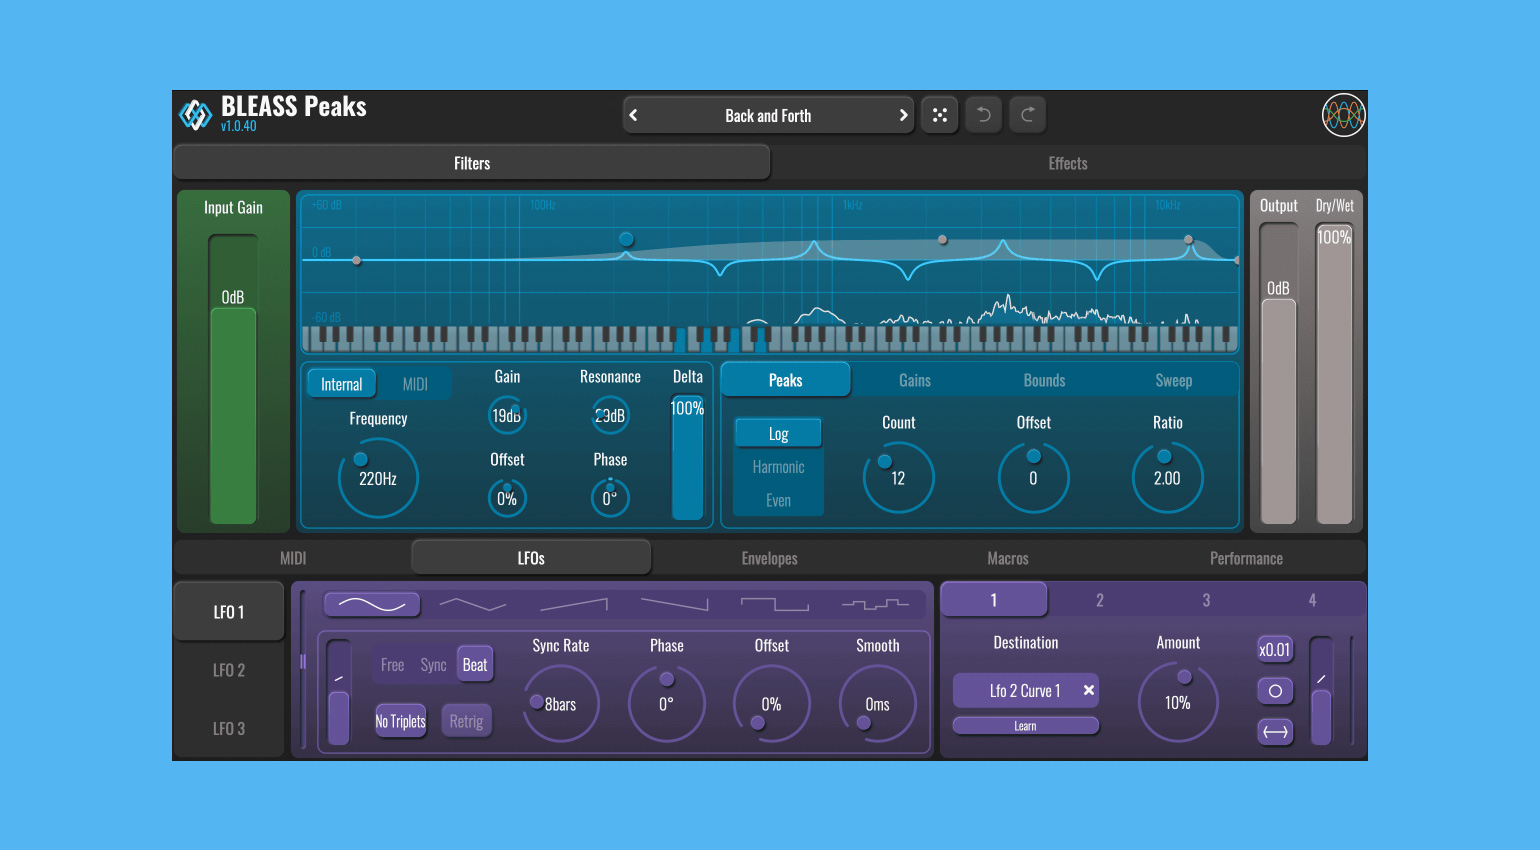Select Harmonic peak spacing mode
The width and height of the screenshot is (1540, 850).
tap(778, 466)
